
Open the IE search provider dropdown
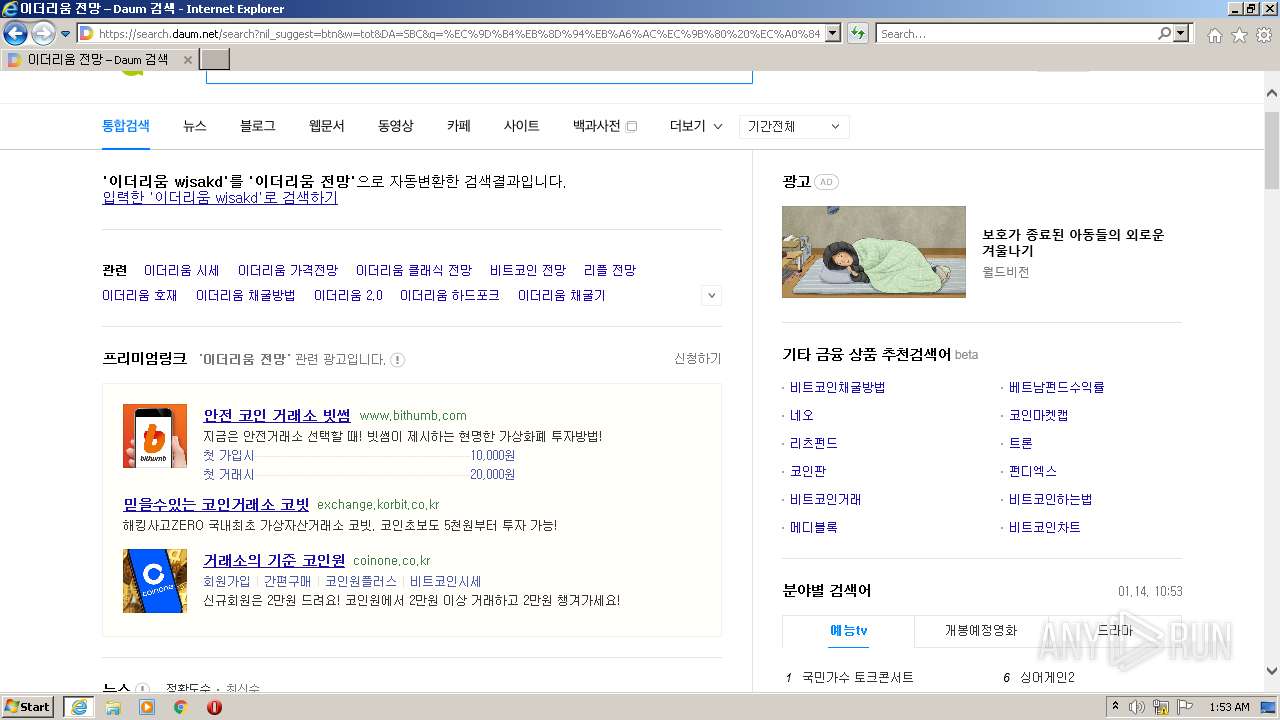coord(1183,33)
